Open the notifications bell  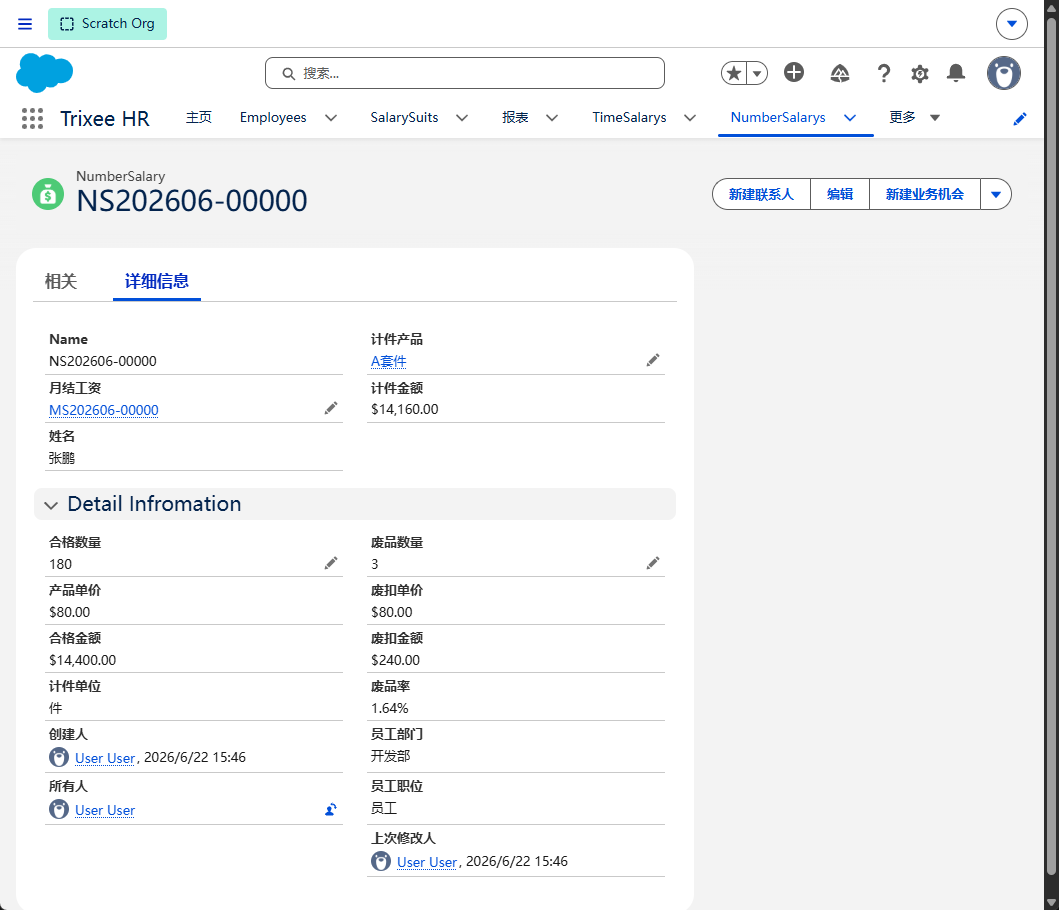click(956, 73)
